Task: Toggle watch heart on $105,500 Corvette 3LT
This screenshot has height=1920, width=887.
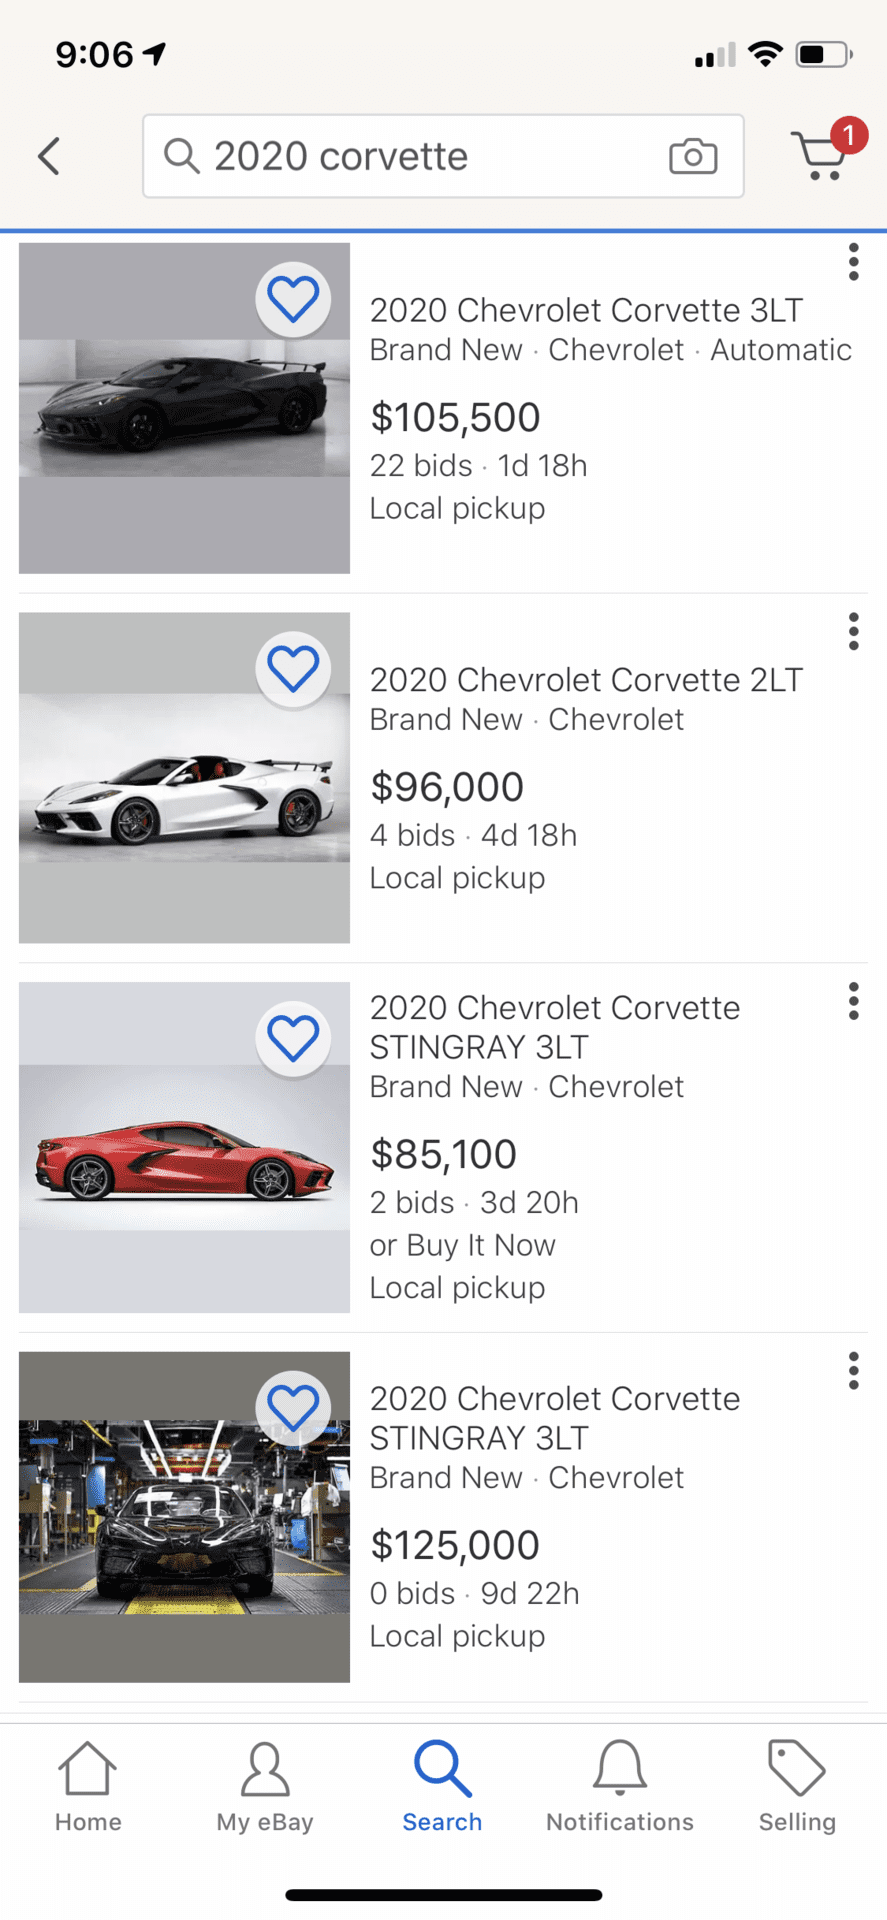Action: tap(293, 299)
